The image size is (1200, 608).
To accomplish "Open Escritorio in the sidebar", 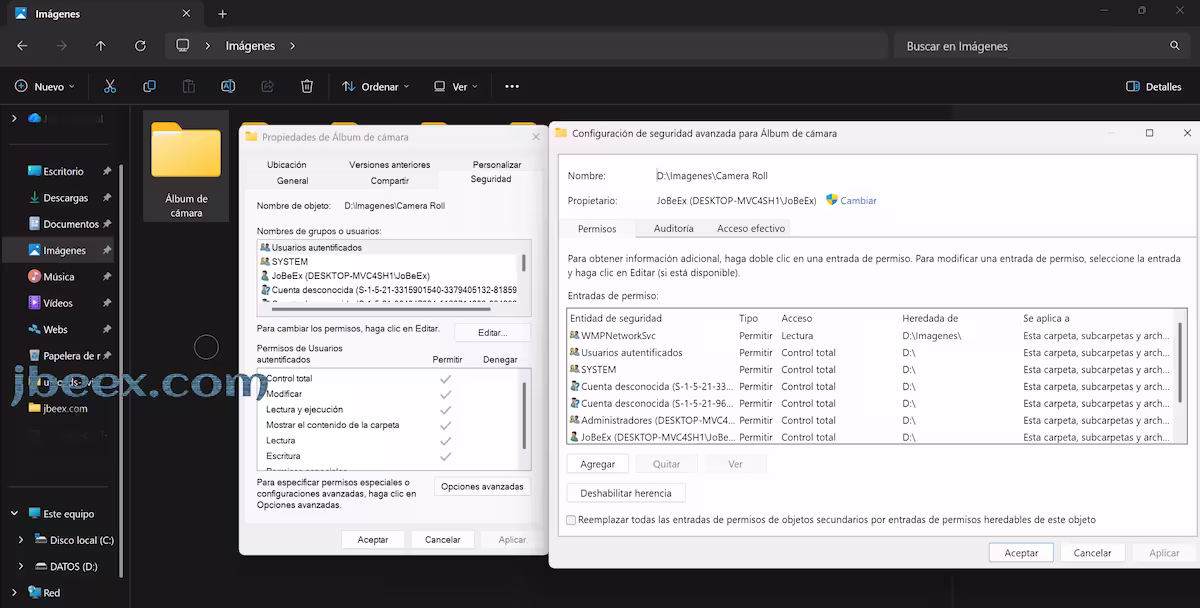I will click(x=63, y=171).
